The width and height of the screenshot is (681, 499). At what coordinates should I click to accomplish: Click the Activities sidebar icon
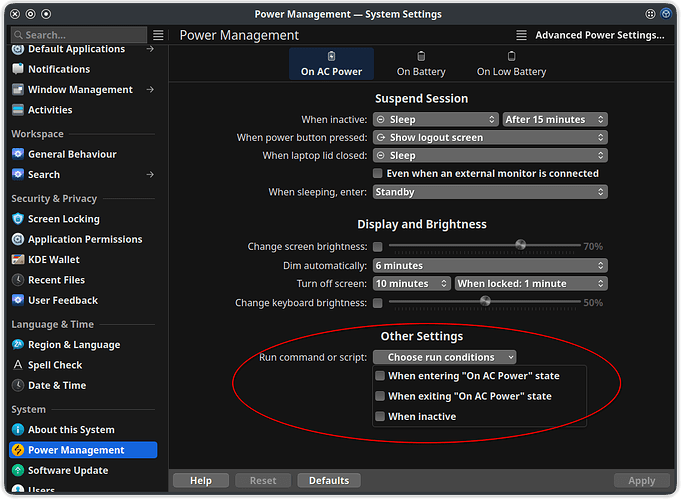(18, 110)
